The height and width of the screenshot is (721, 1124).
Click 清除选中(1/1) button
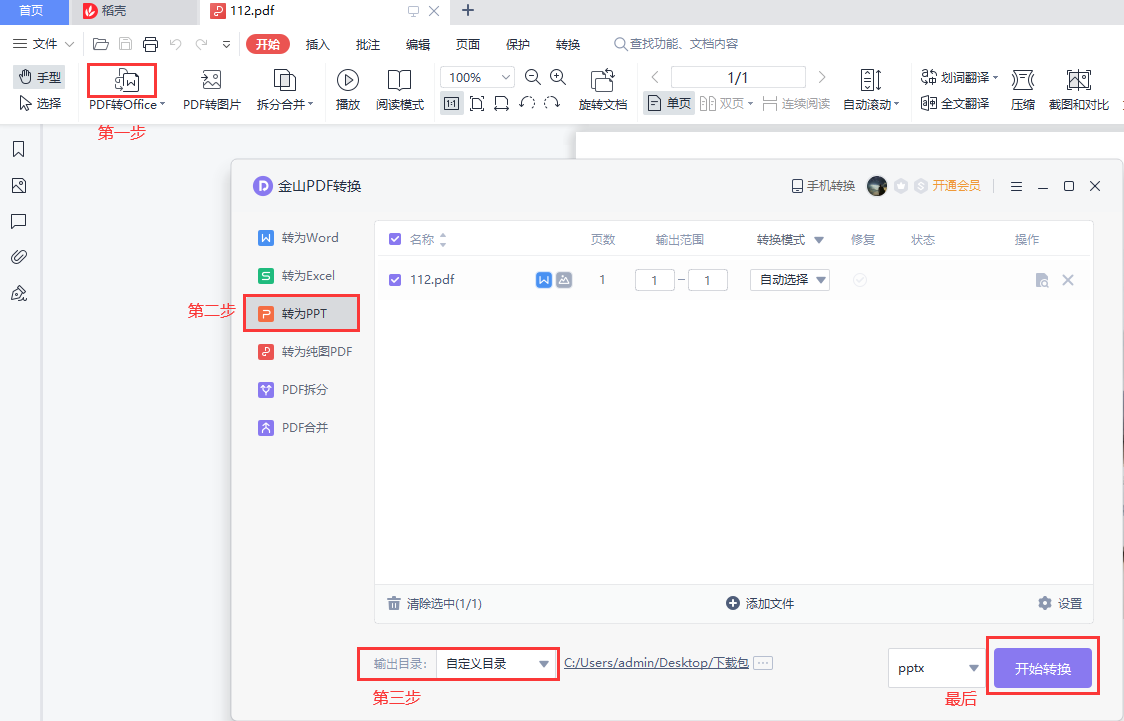[x=434, y=603]
